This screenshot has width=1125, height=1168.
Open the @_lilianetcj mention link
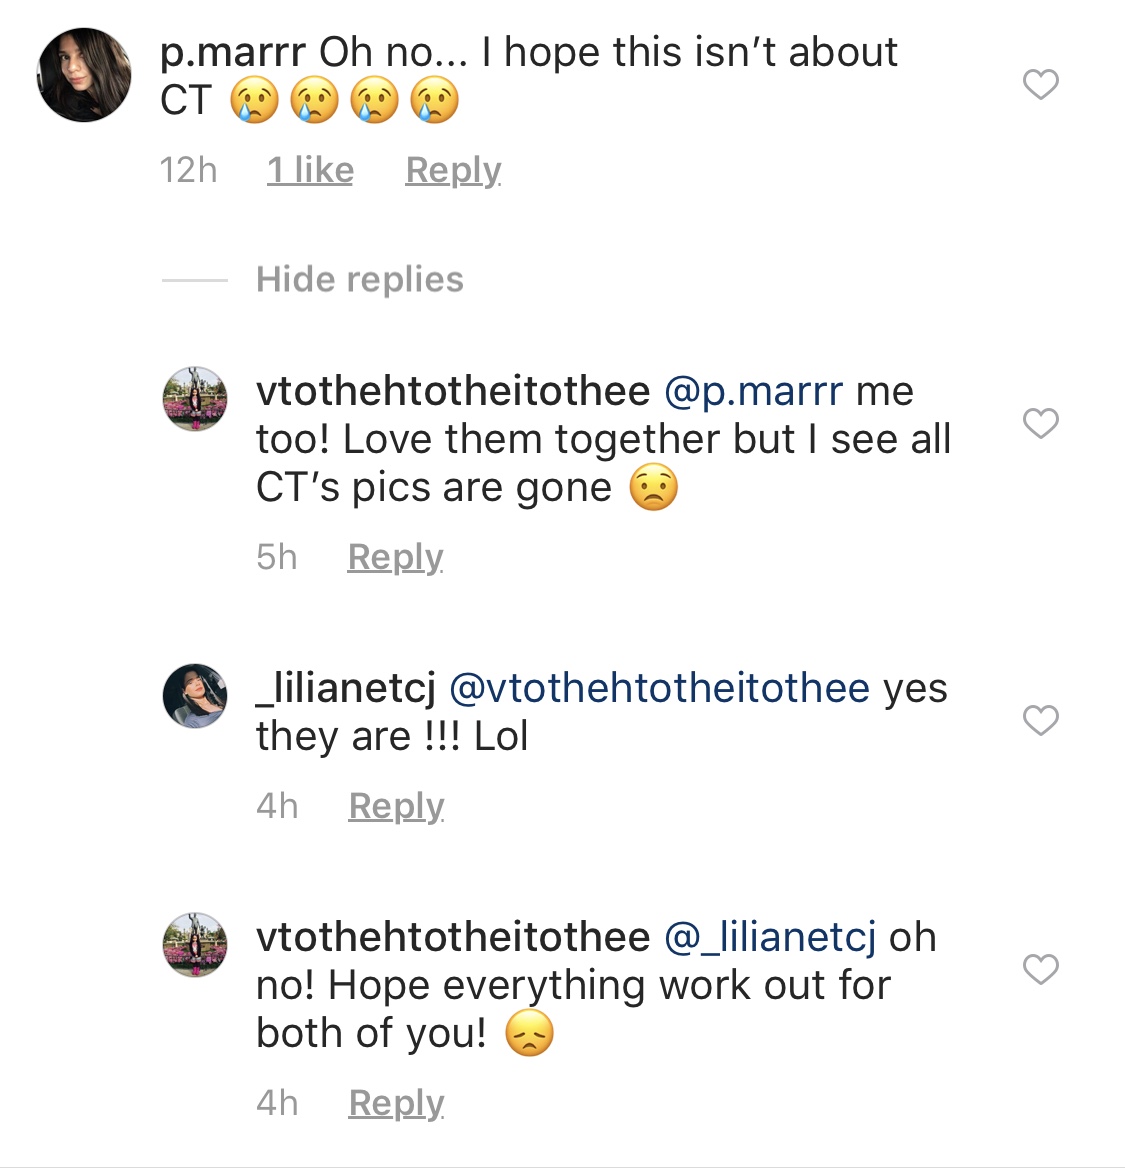(x=770, y=937)
